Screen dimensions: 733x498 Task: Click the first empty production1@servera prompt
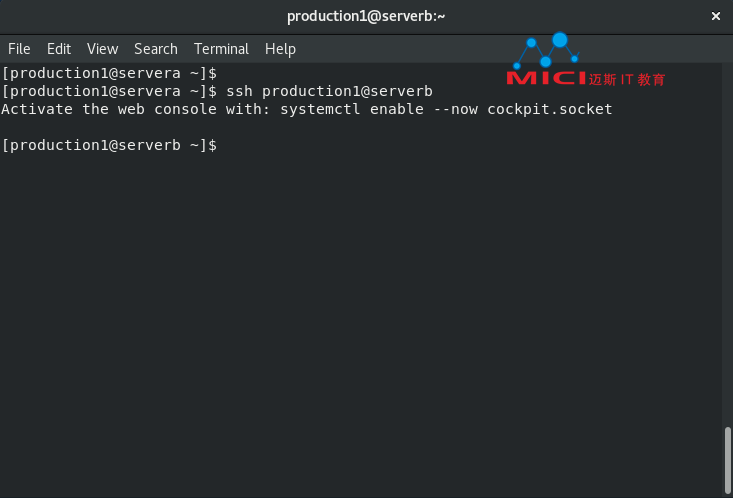pos(109,73)
